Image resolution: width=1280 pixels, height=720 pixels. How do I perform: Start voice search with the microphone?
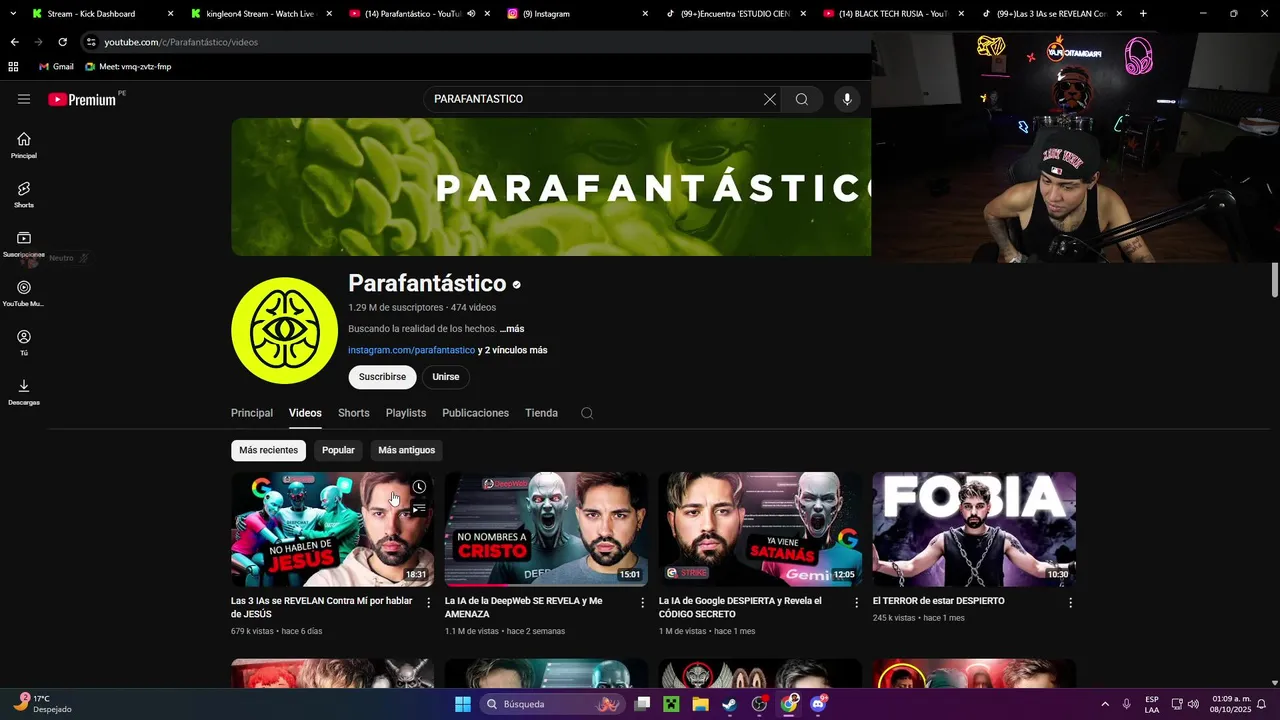(847, 99)
